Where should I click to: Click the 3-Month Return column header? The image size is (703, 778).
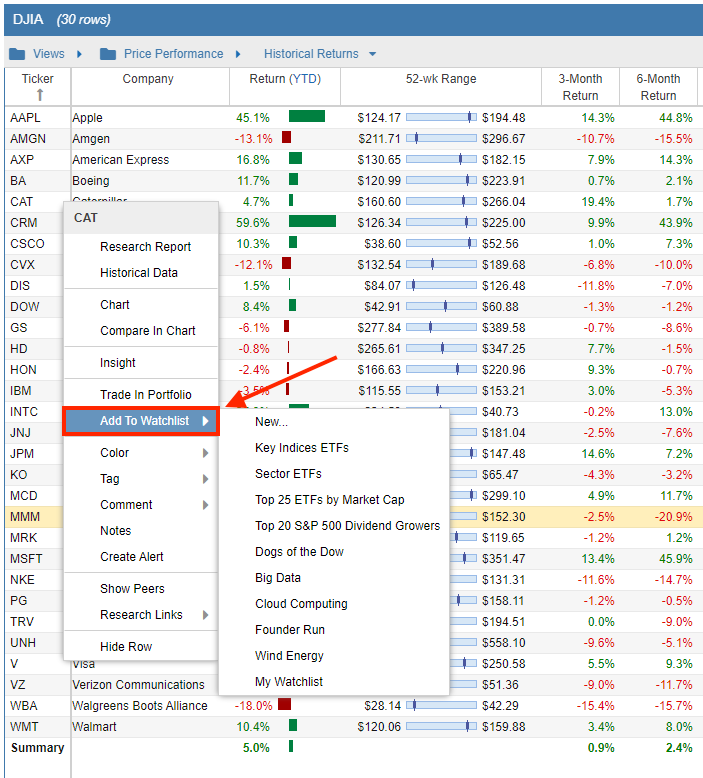(580, 87)
